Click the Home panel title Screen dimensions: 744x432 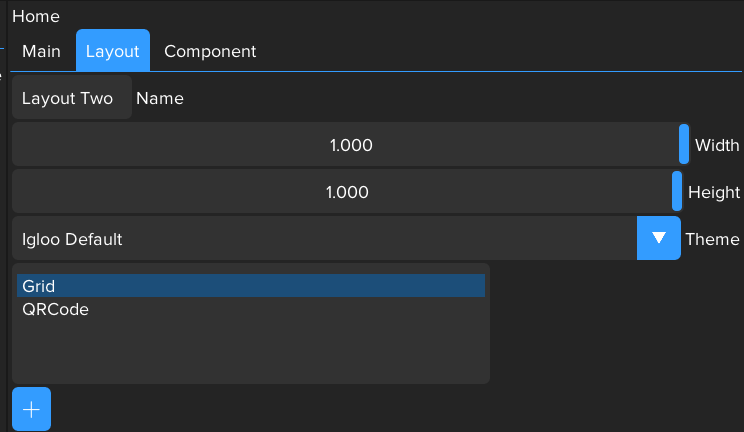coord(36,16)
